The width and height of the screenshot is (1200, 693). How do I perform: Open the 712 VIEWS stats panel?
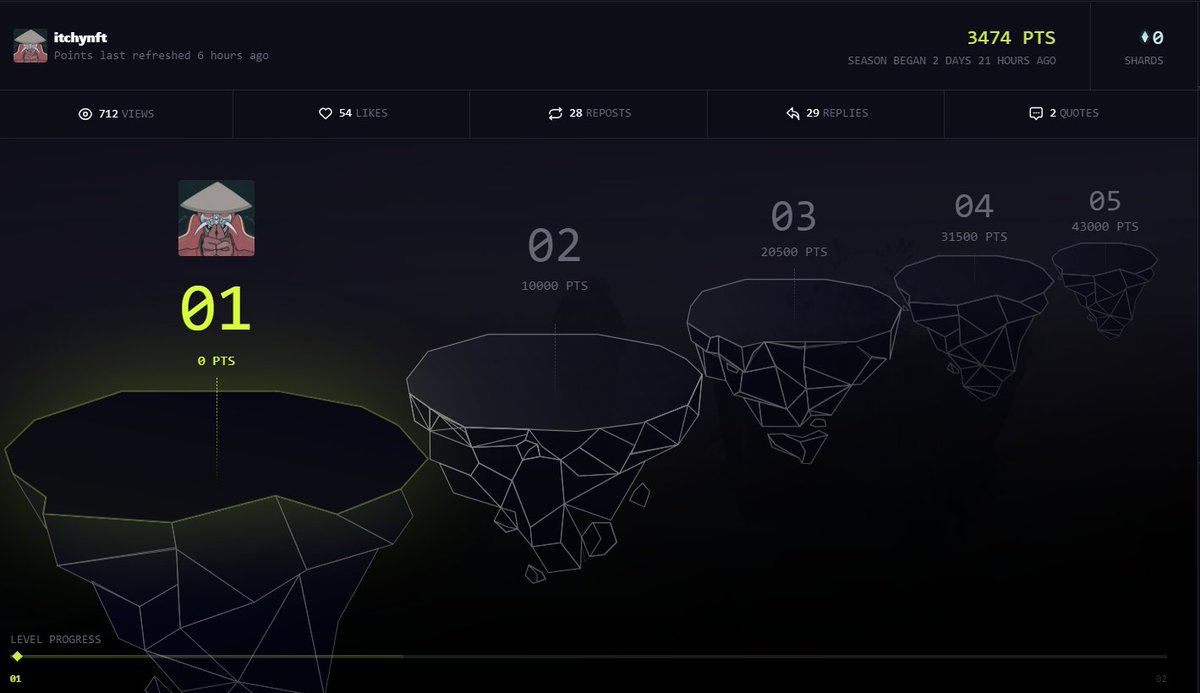[117, 113]
